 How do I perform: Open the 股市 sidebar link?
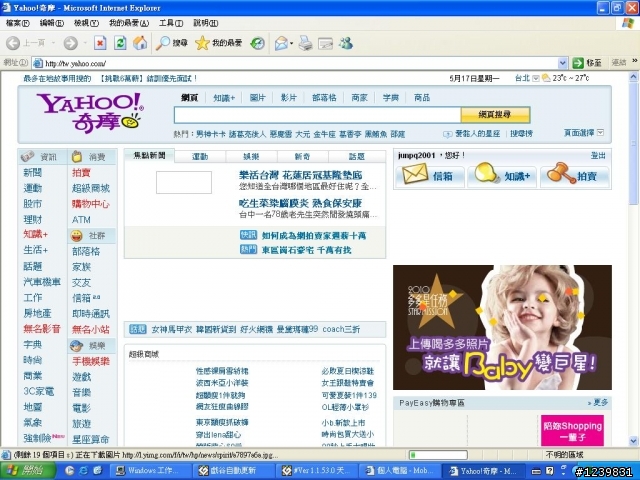(33, 204)
